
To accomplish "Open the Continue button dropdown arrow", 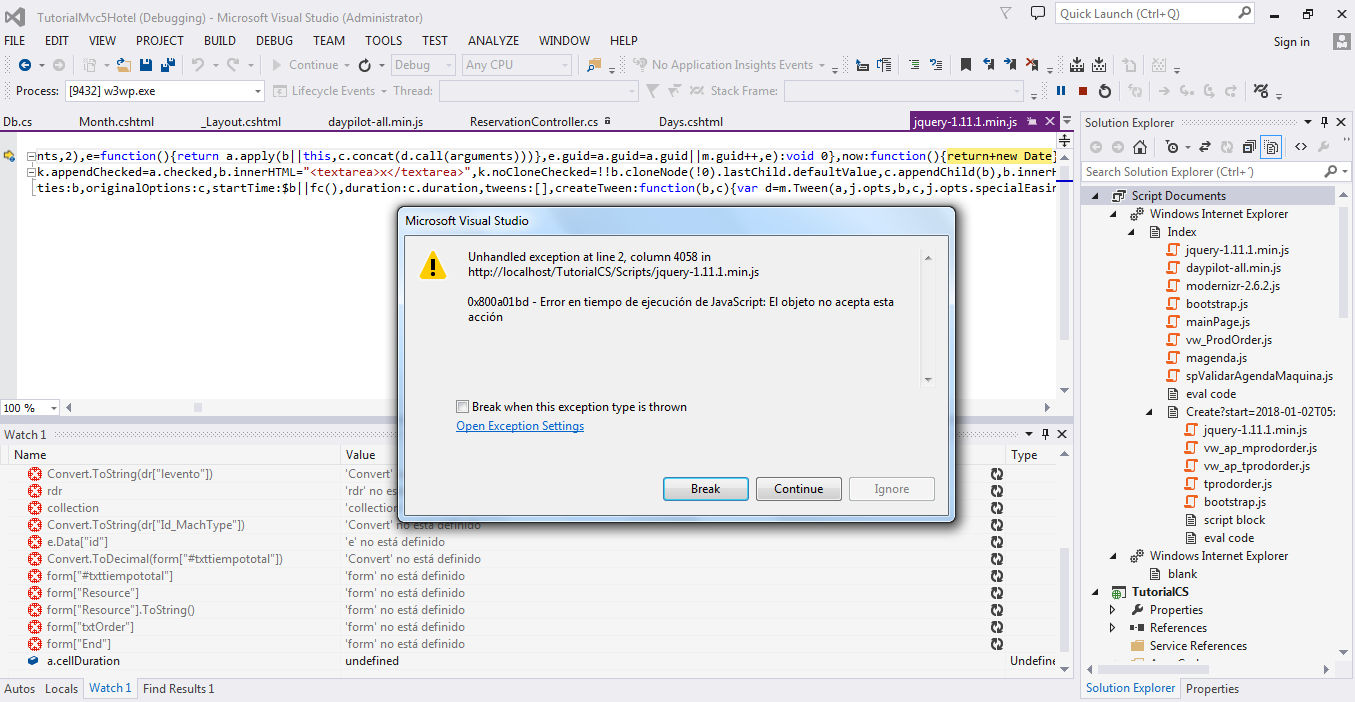I will [x=347, y=65].
